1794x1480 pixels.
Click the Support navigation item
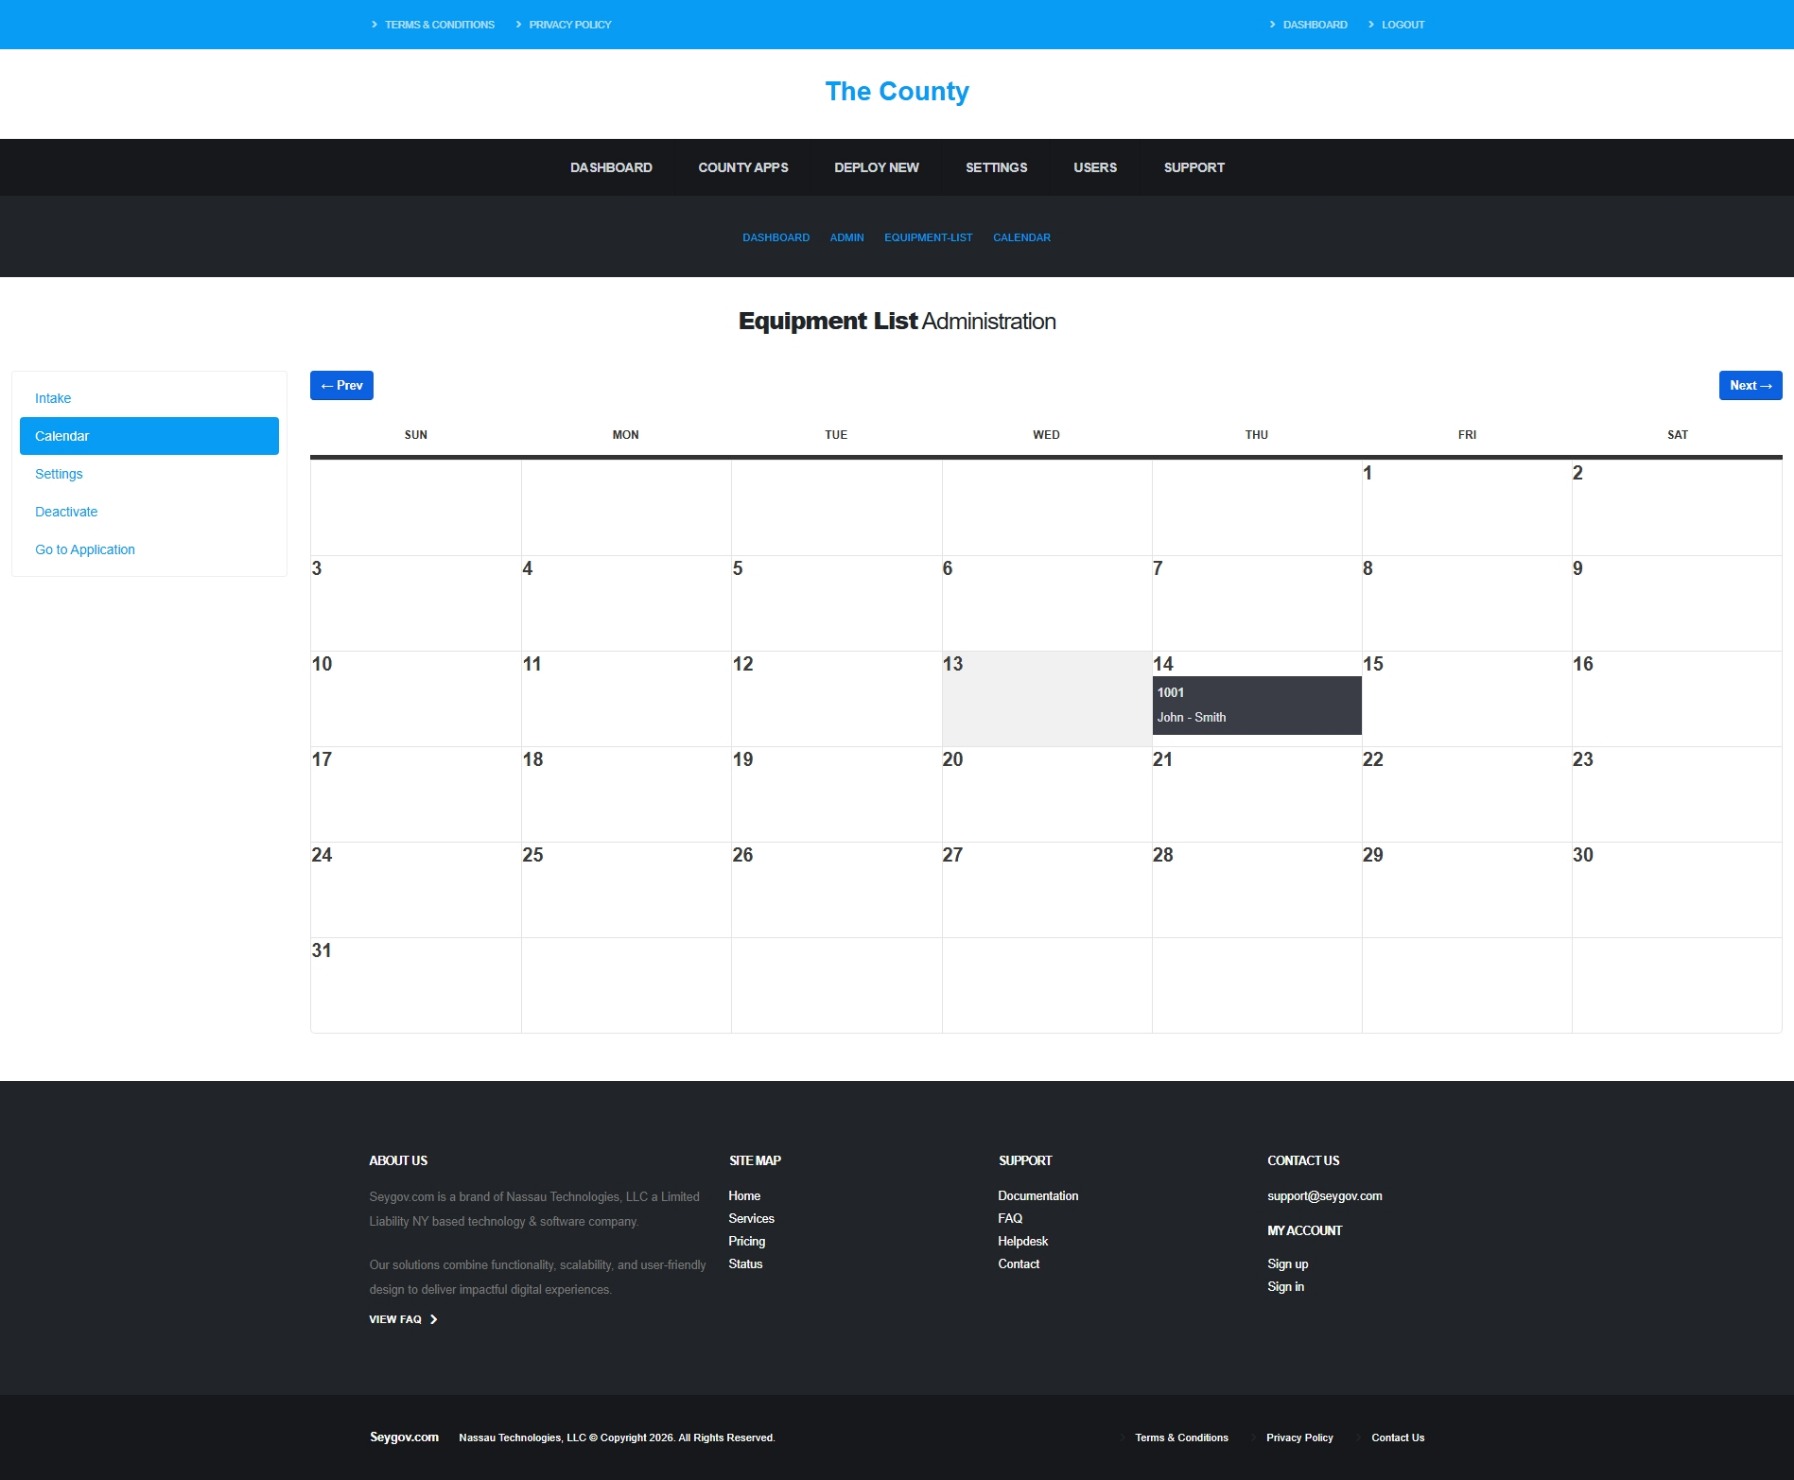pos(1194,167)
